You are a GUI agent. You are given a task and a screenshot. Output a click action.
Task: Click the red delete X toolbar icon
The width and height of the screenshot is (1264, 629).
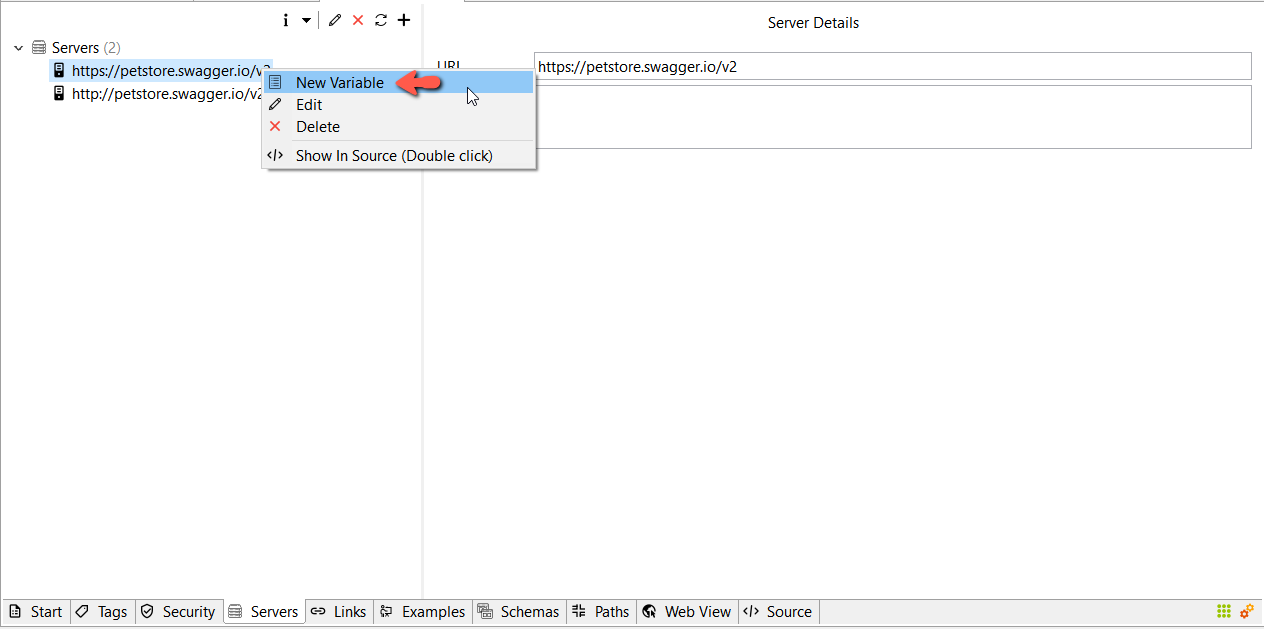[x=358, y=20]
